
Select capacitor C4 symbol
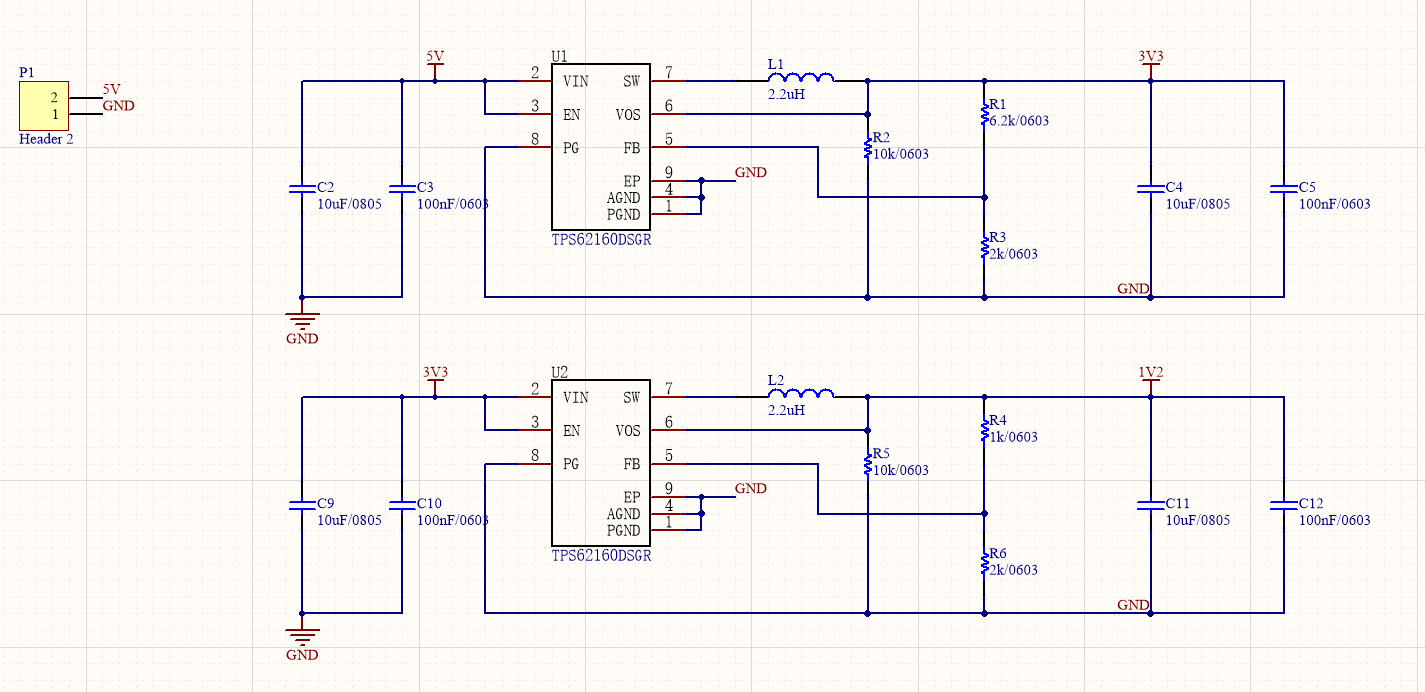[1151, 187]
